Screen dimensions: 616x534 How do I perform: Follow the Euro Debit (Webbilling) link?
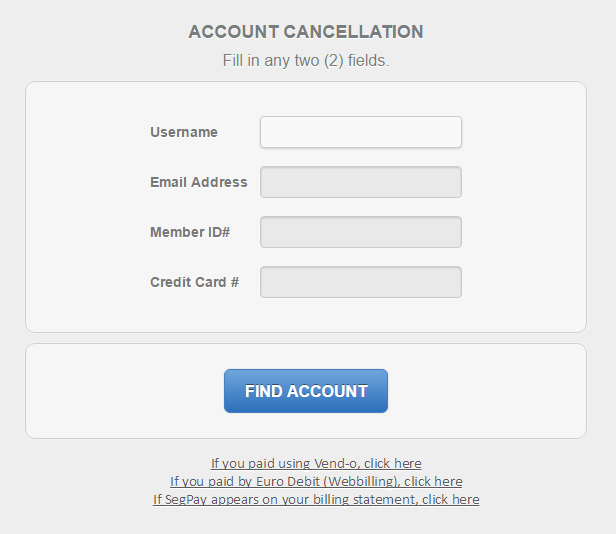pyautogui.click(x=315, y=482)
